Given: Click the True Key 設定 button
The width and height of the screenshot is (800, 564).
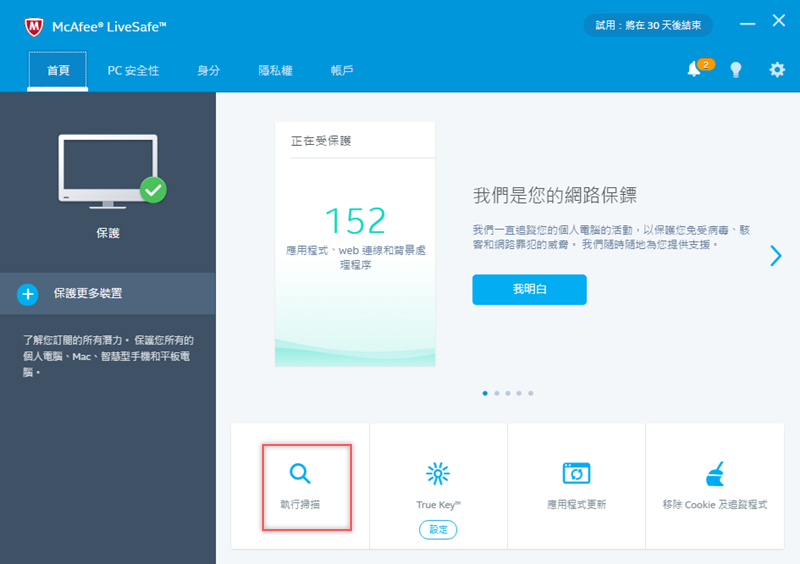Looking at the screenshot, I should coord(438,529).
